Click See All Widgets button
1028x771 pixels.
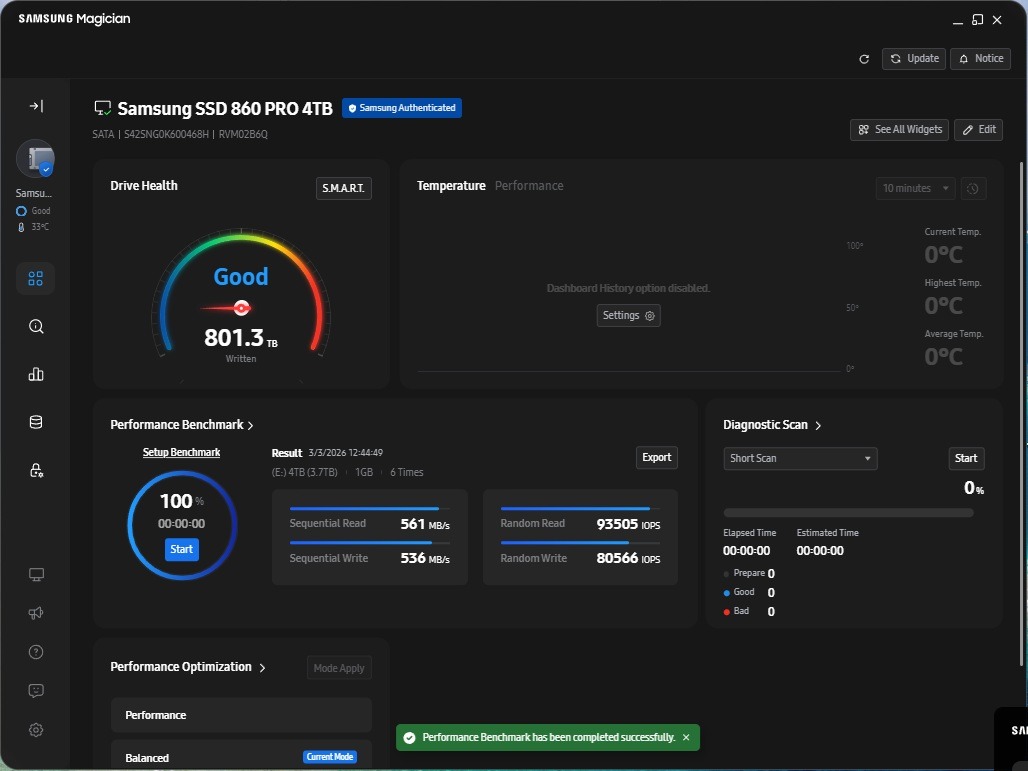[x=900, y=130]
